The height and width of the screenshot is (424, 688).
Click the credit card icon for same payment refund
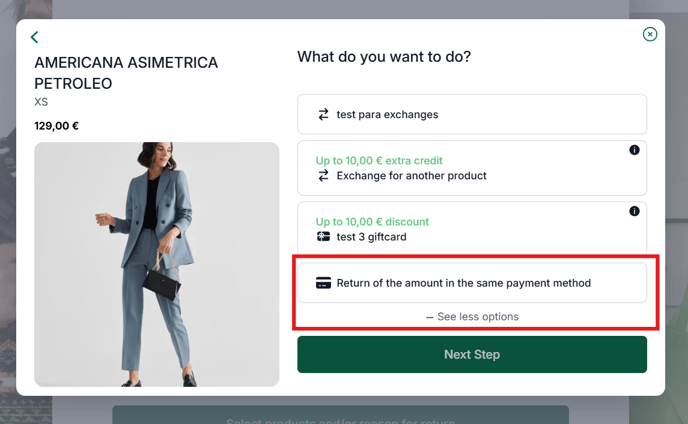(x=323, y=283)
